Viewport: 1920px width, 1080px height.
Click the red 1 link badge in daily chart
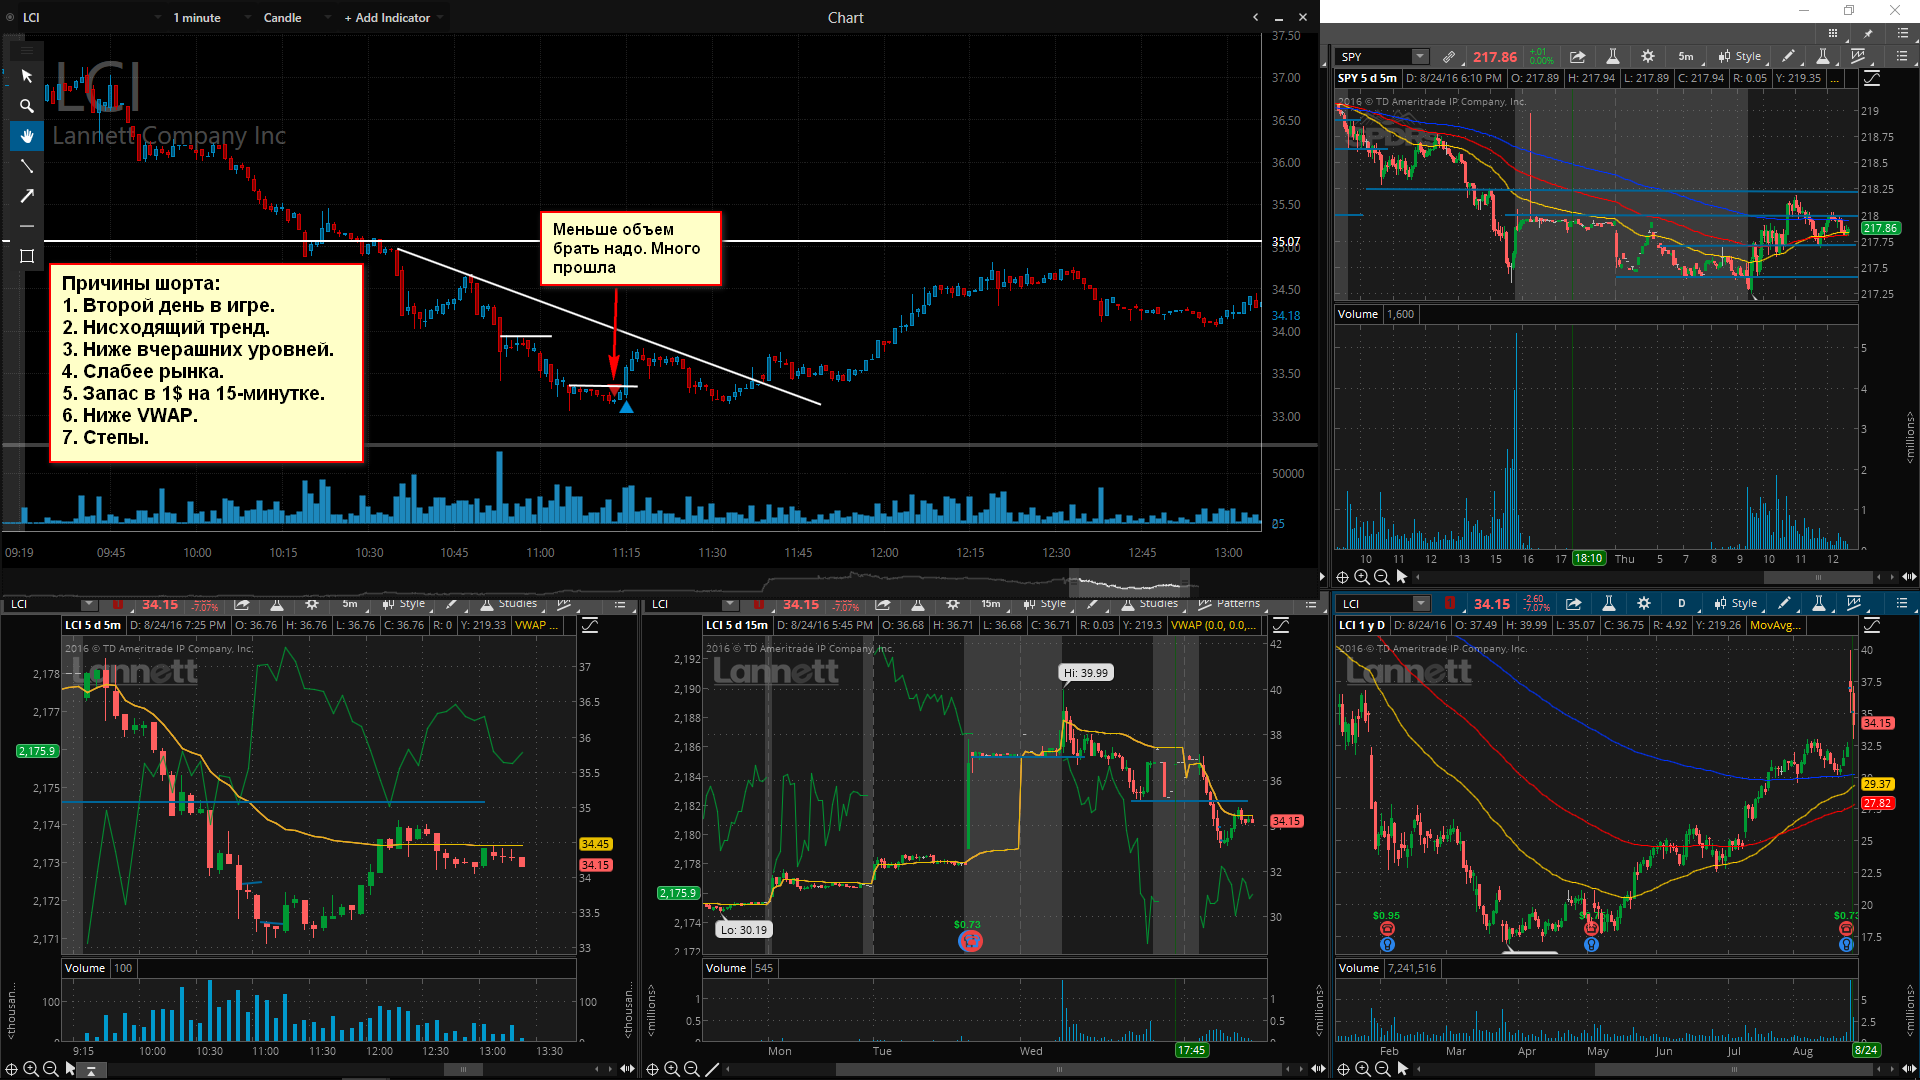1450,604
